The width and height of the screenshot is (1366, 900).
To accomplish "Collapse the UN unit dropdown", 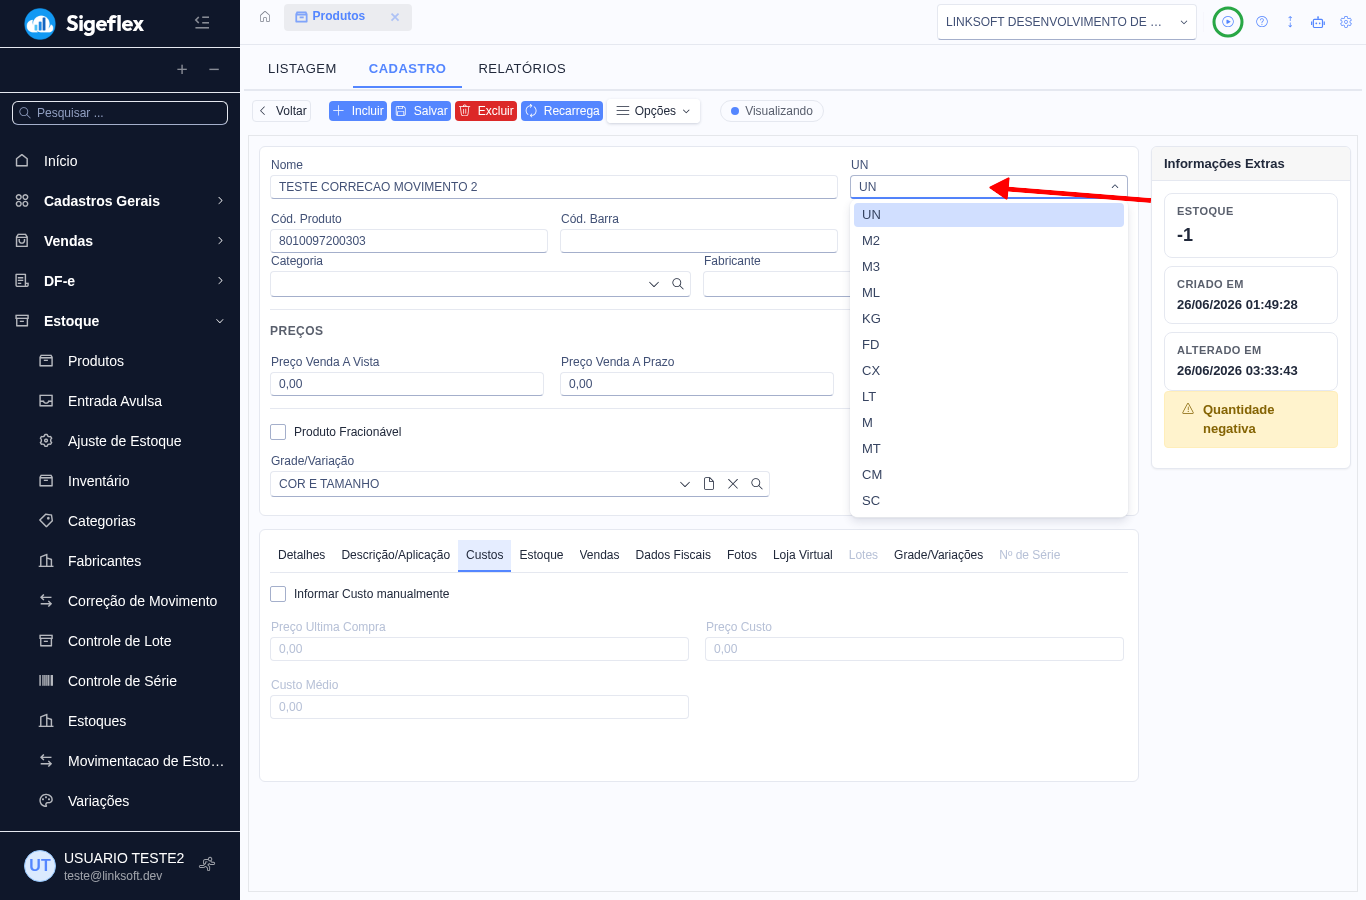I will (1115, 187).
